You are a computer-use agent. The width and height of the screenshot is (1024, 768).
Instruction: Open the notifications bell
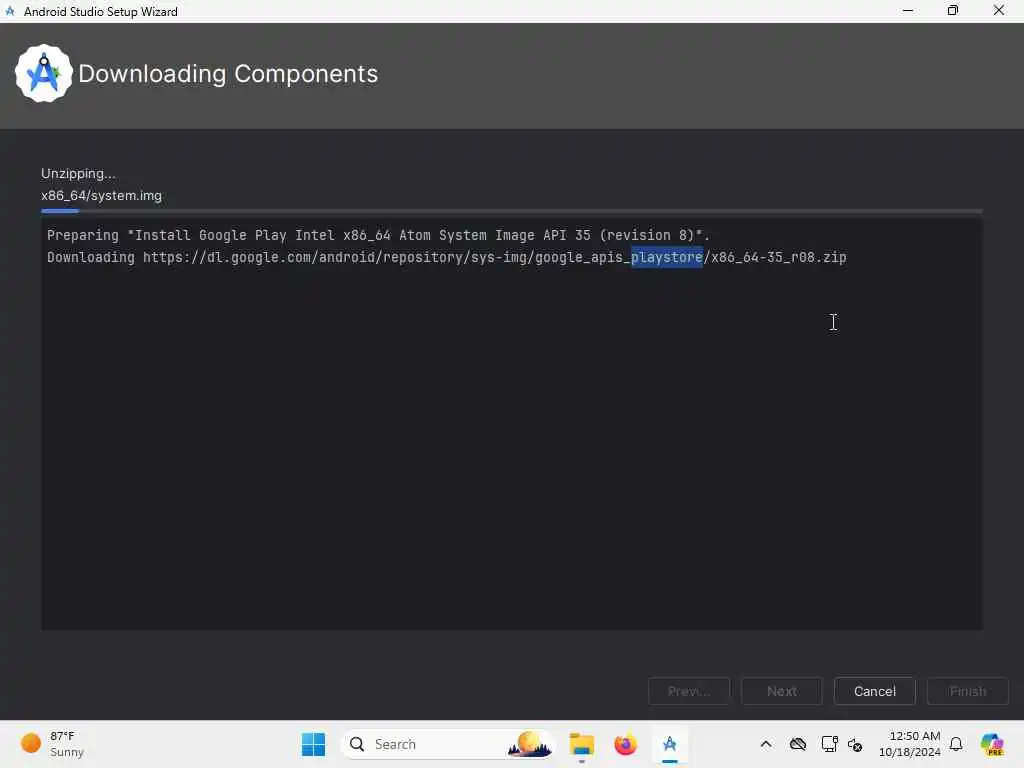tap(956, 744)
